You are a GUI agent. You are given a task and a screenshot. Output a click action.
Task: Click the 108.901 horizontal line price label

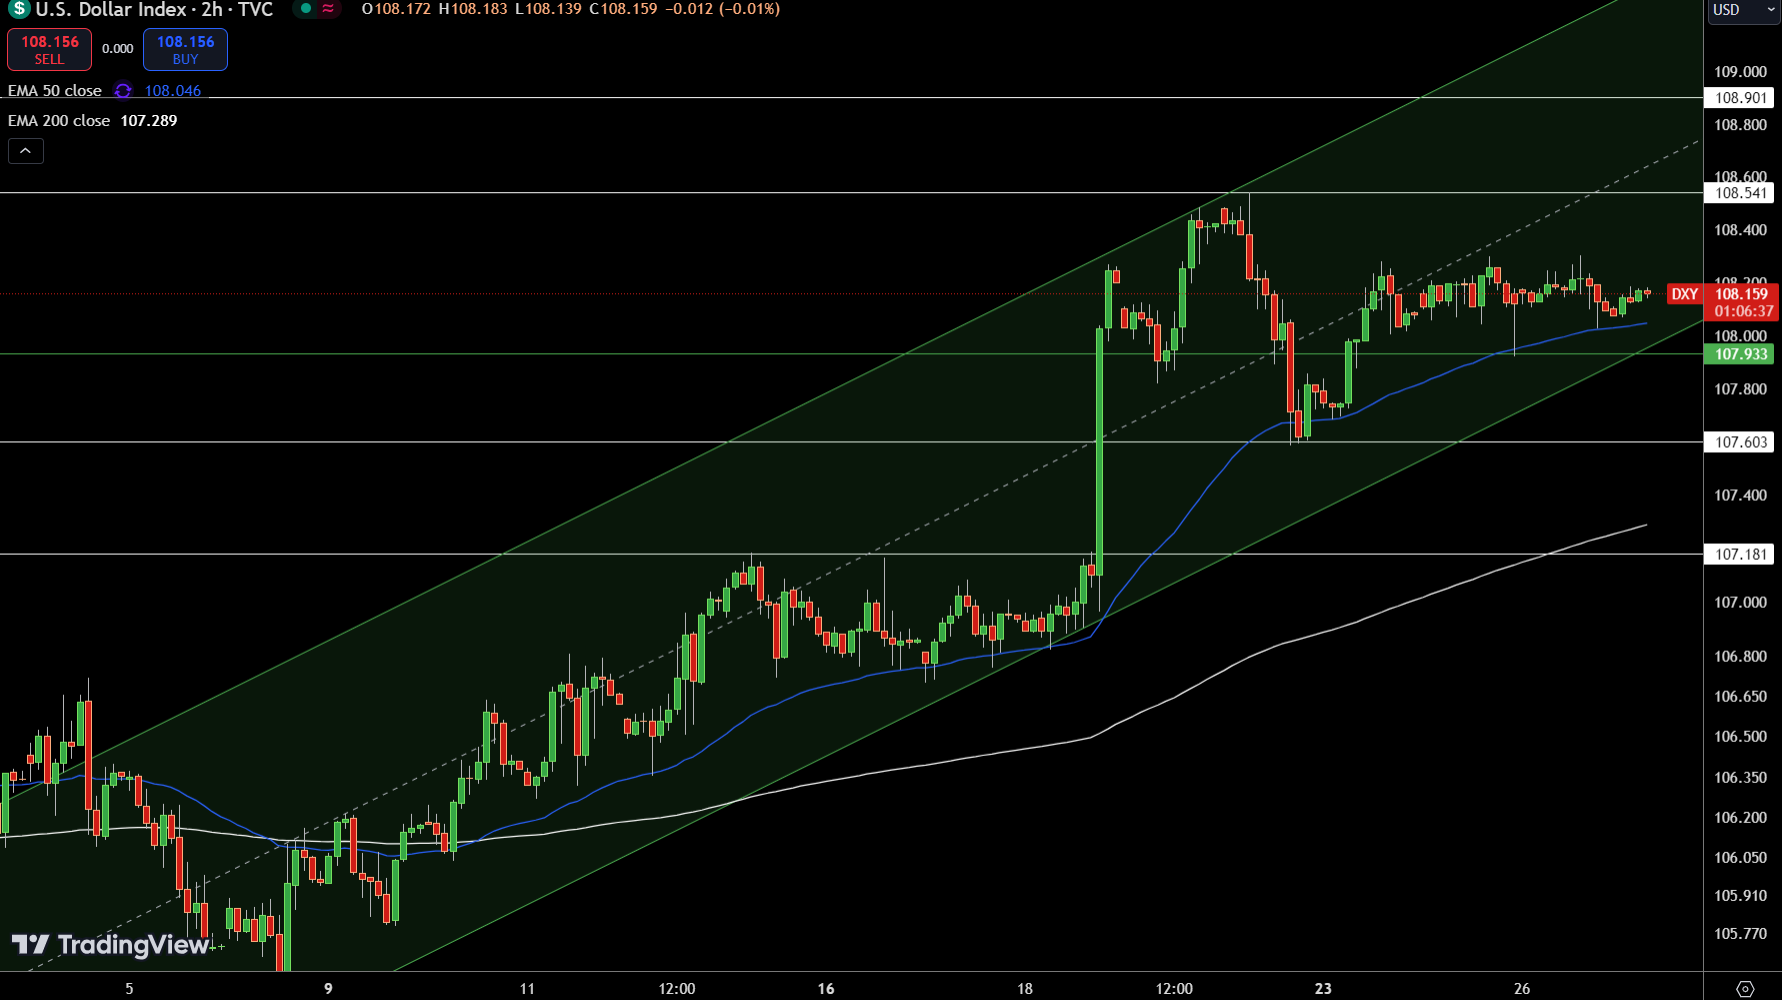[x=1741, y=98]
